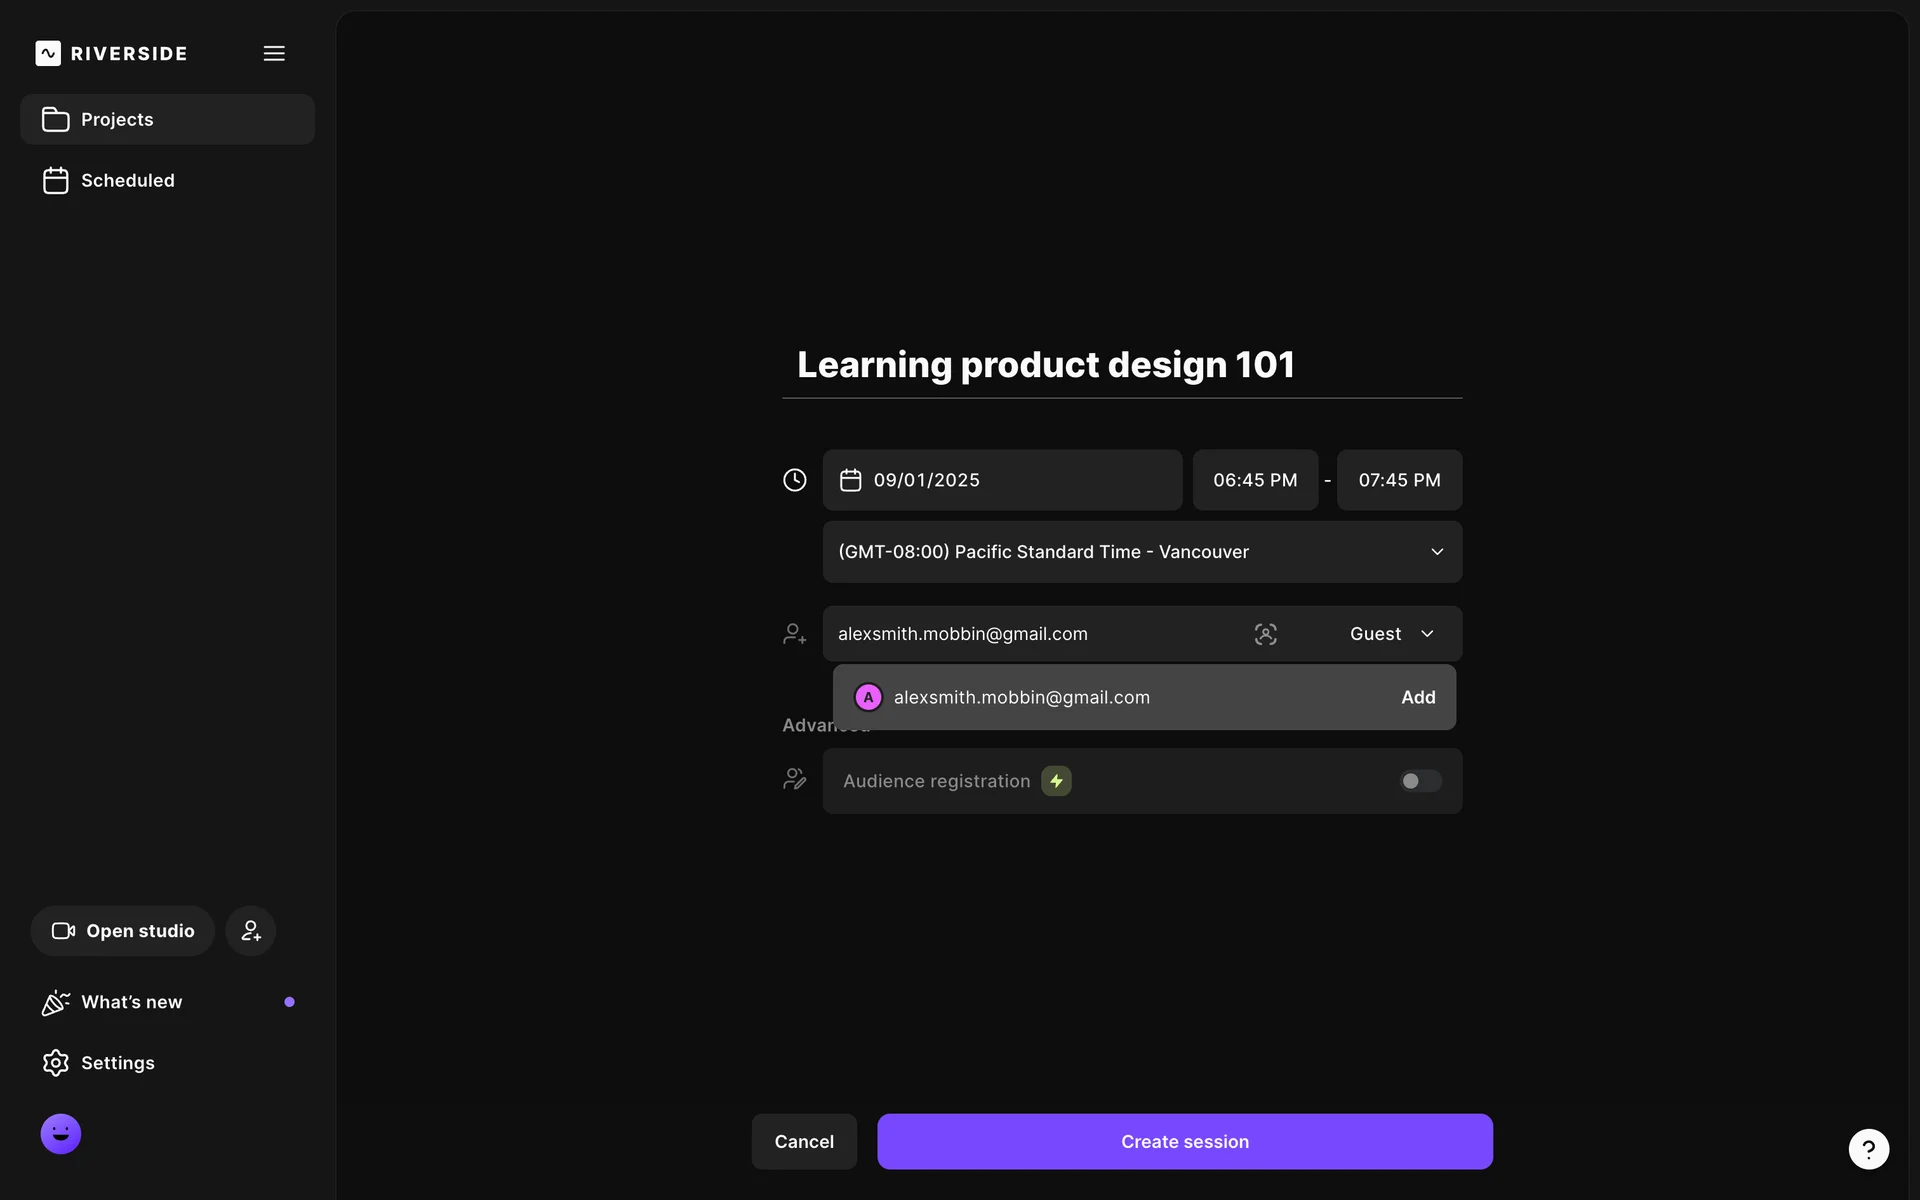The image size is (1920, 1200).
Task: Open the 06:45 PM start time picker
Action: pyautogui.click(x=1255, y=480)
